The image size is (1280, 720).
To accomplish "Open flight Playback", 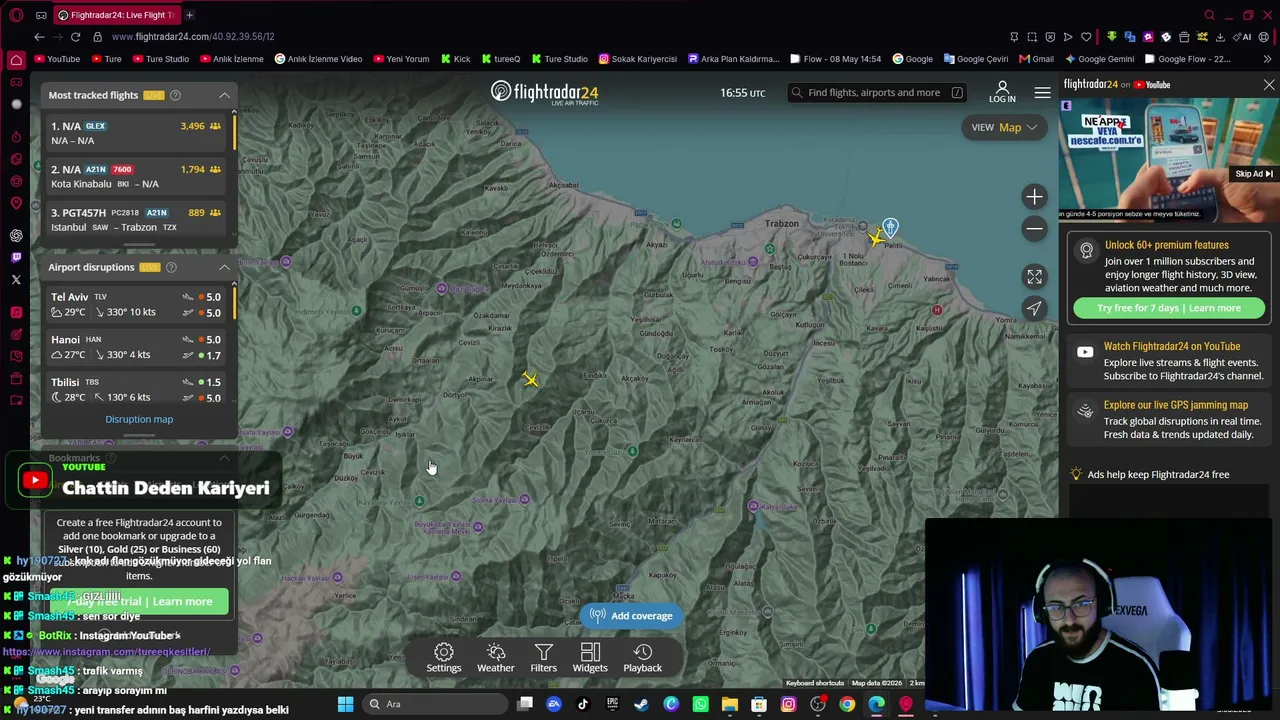I will coord(643,658).
